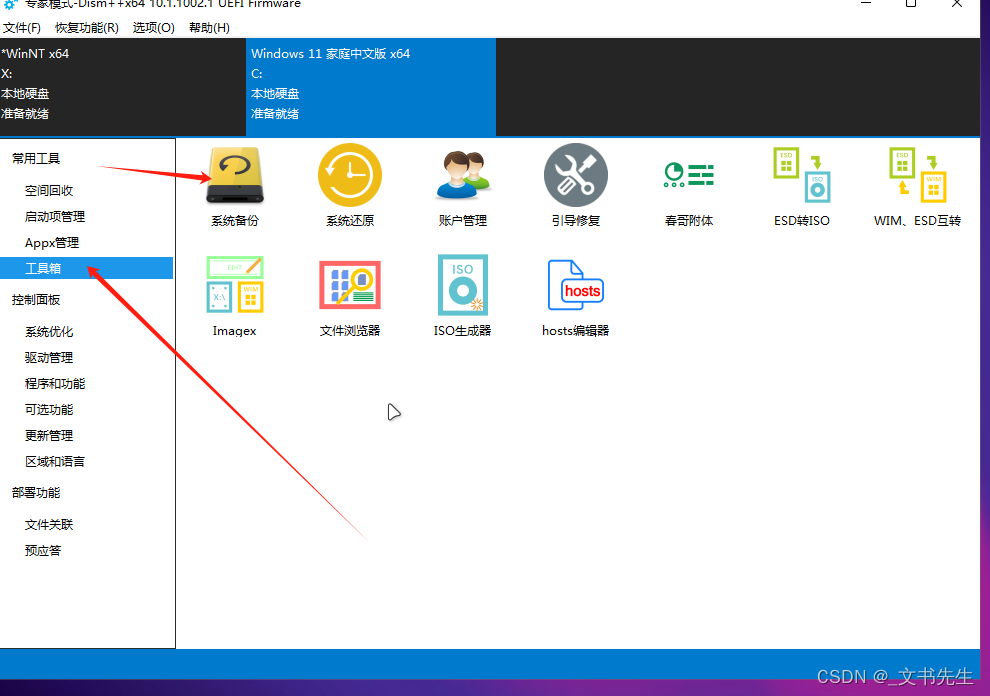Go to 空间回收 space cleanup

coord(49,191)
